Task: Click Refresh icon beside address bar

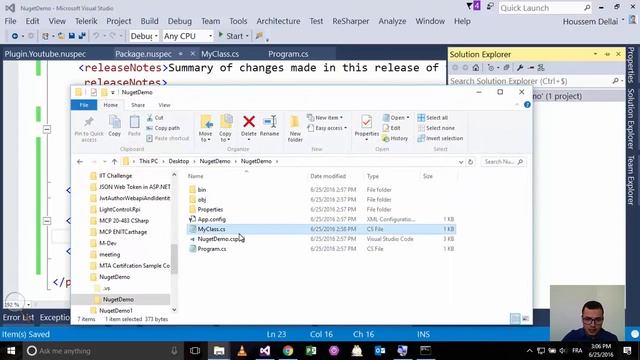Action: pyautogui.click(x=470, y=162)
